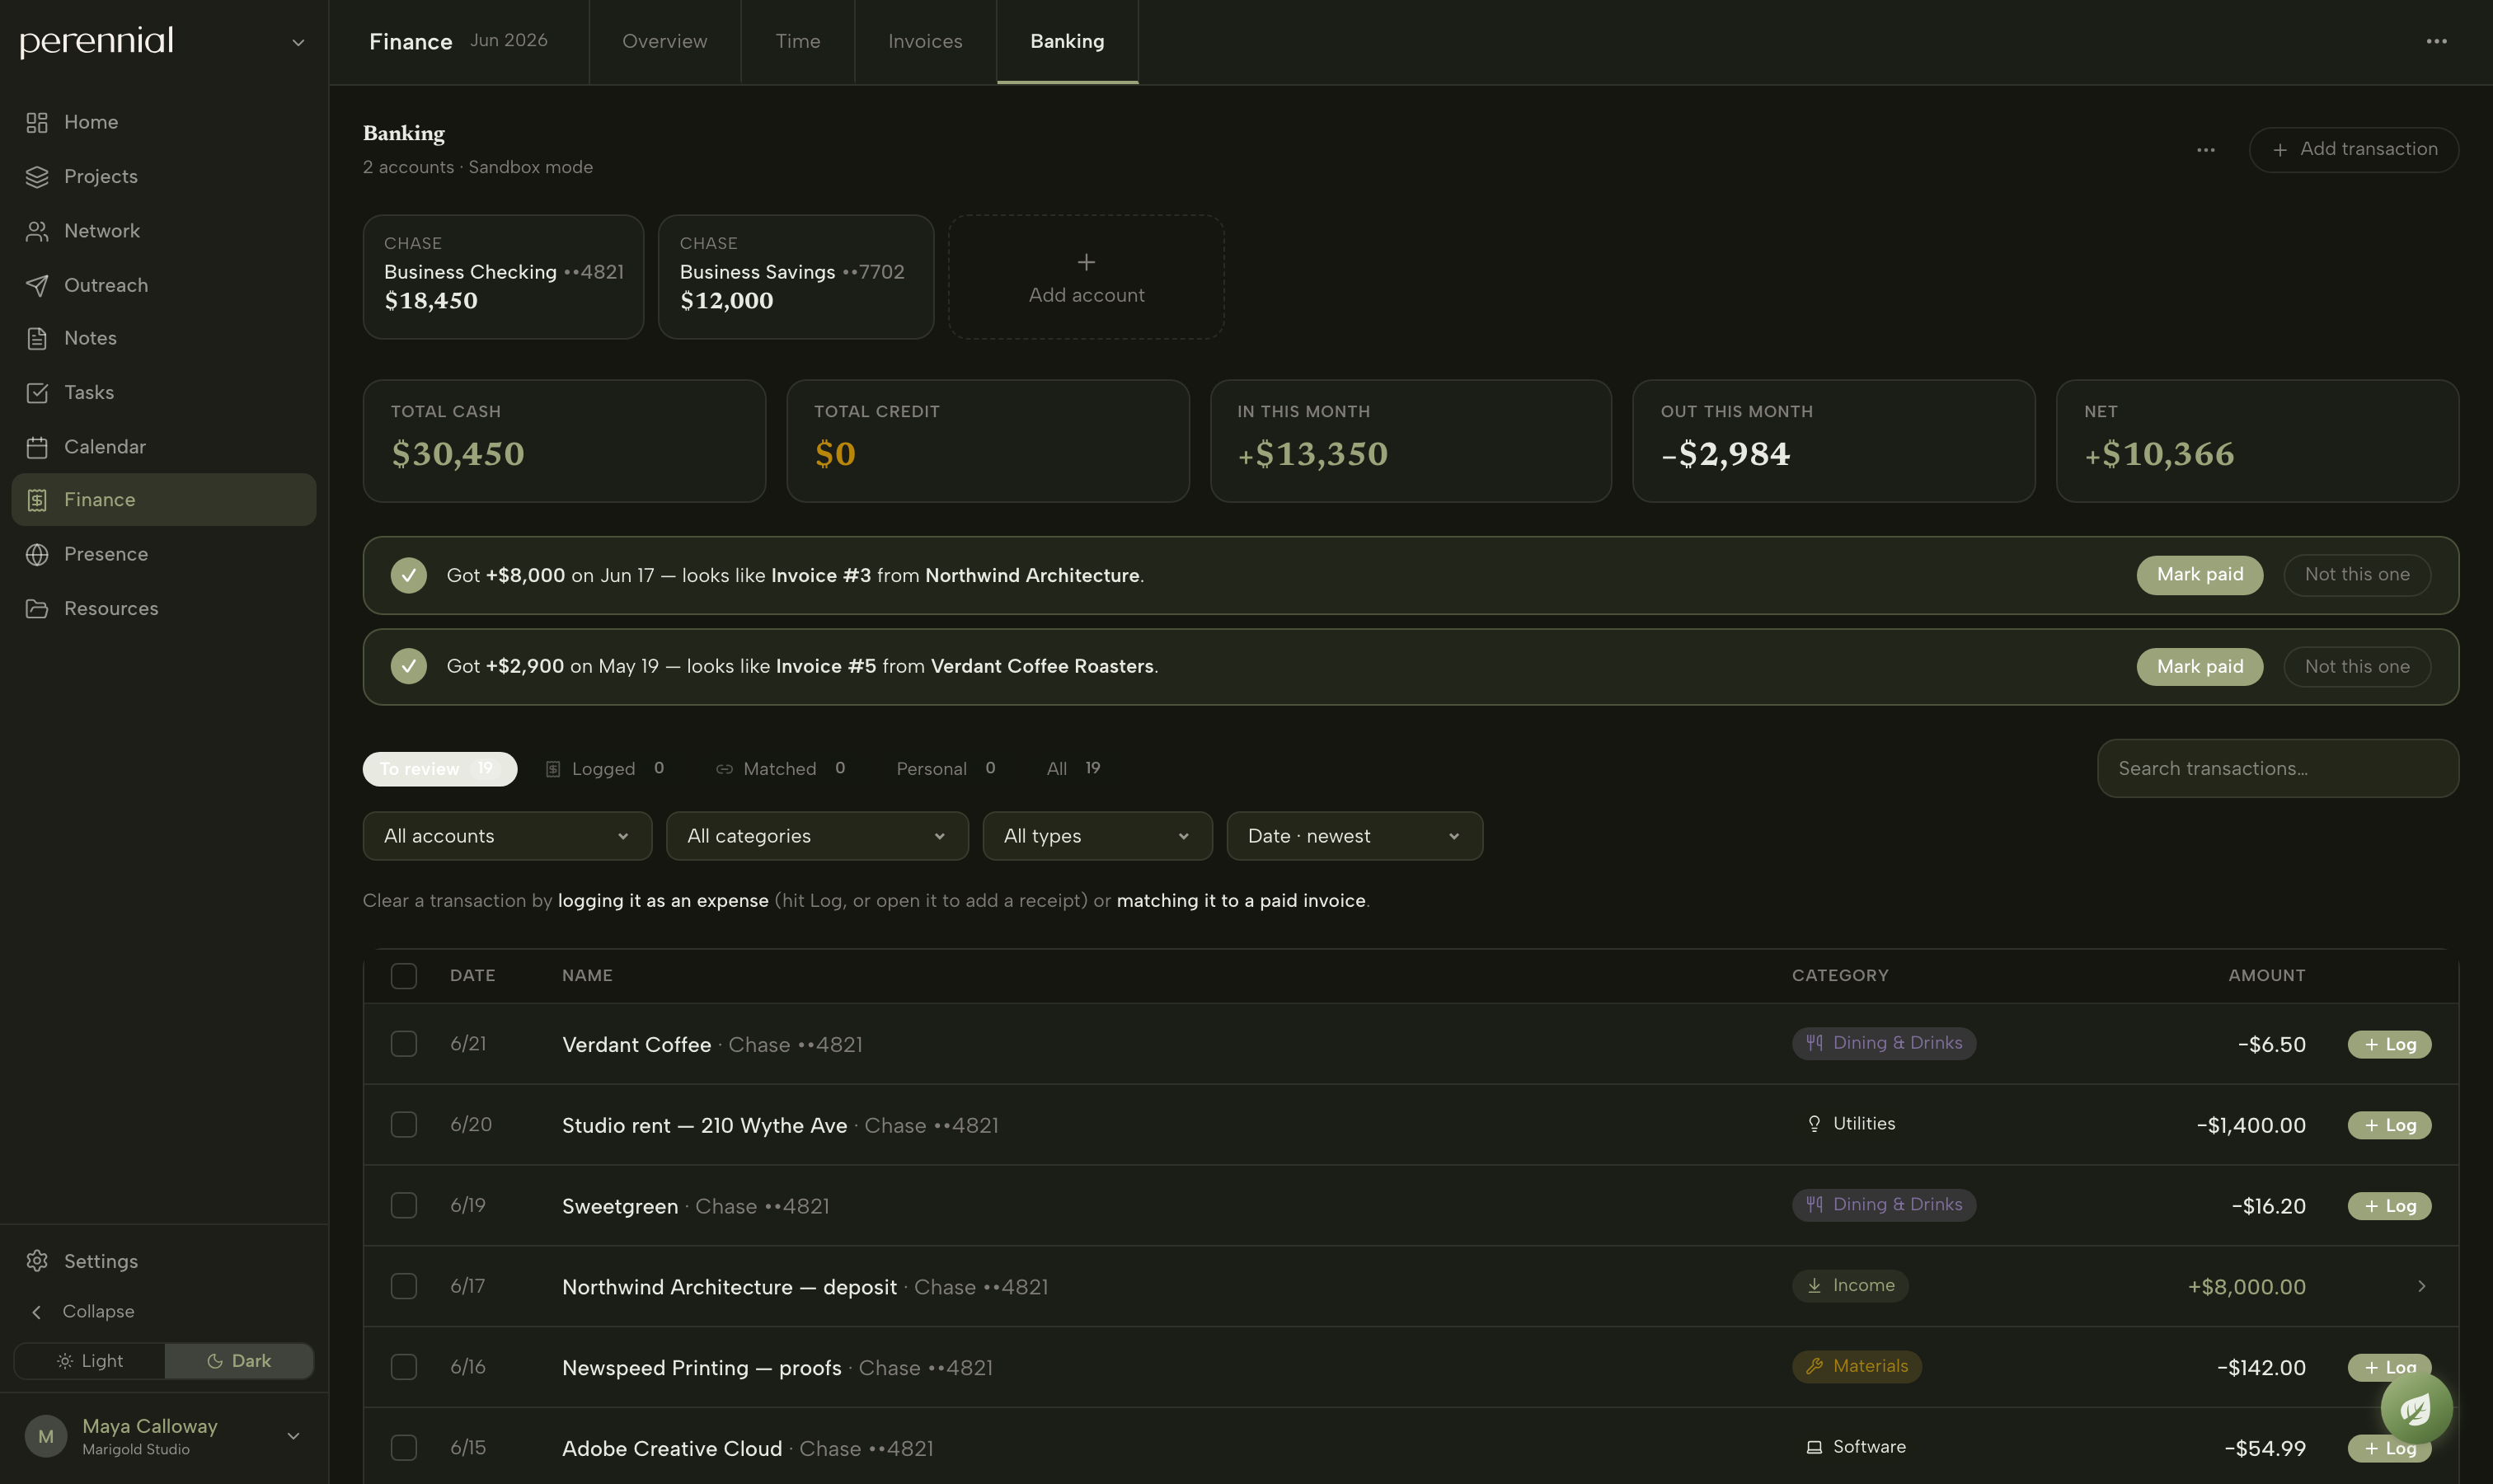This screenshot has height=1484, width=2493.
Task: Expand Maya Calloway account menu
Action: click(x=293, y=1436)
